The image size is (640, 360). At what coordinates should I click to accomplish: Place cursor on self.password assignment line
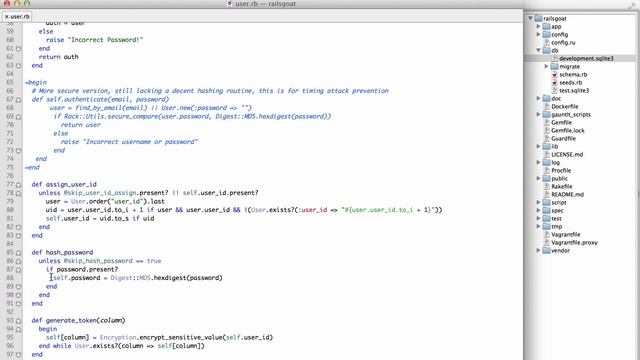(x=138, y=278)
